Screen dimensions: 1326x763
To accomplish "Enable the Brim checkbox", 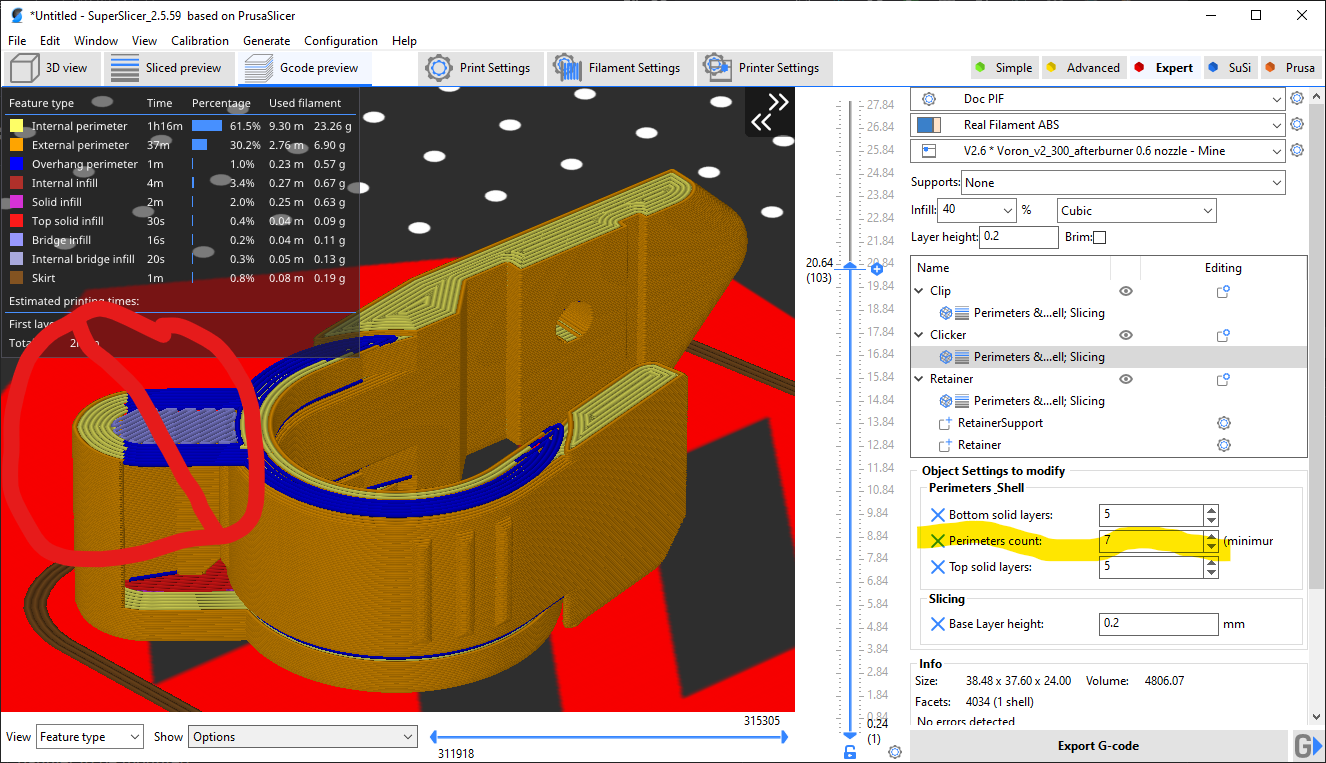I will pos(1097,238).
